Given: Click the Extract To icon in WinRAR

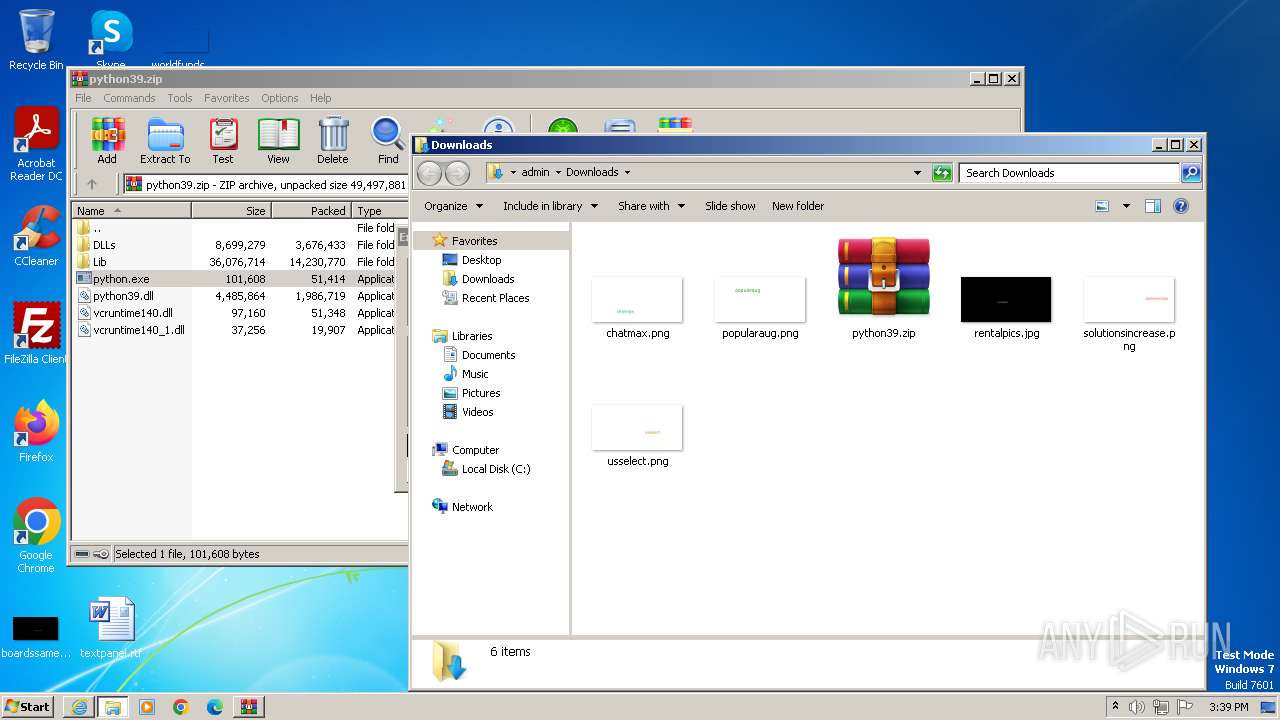Looking at the screenshot, I should click(x=165, y=140).
